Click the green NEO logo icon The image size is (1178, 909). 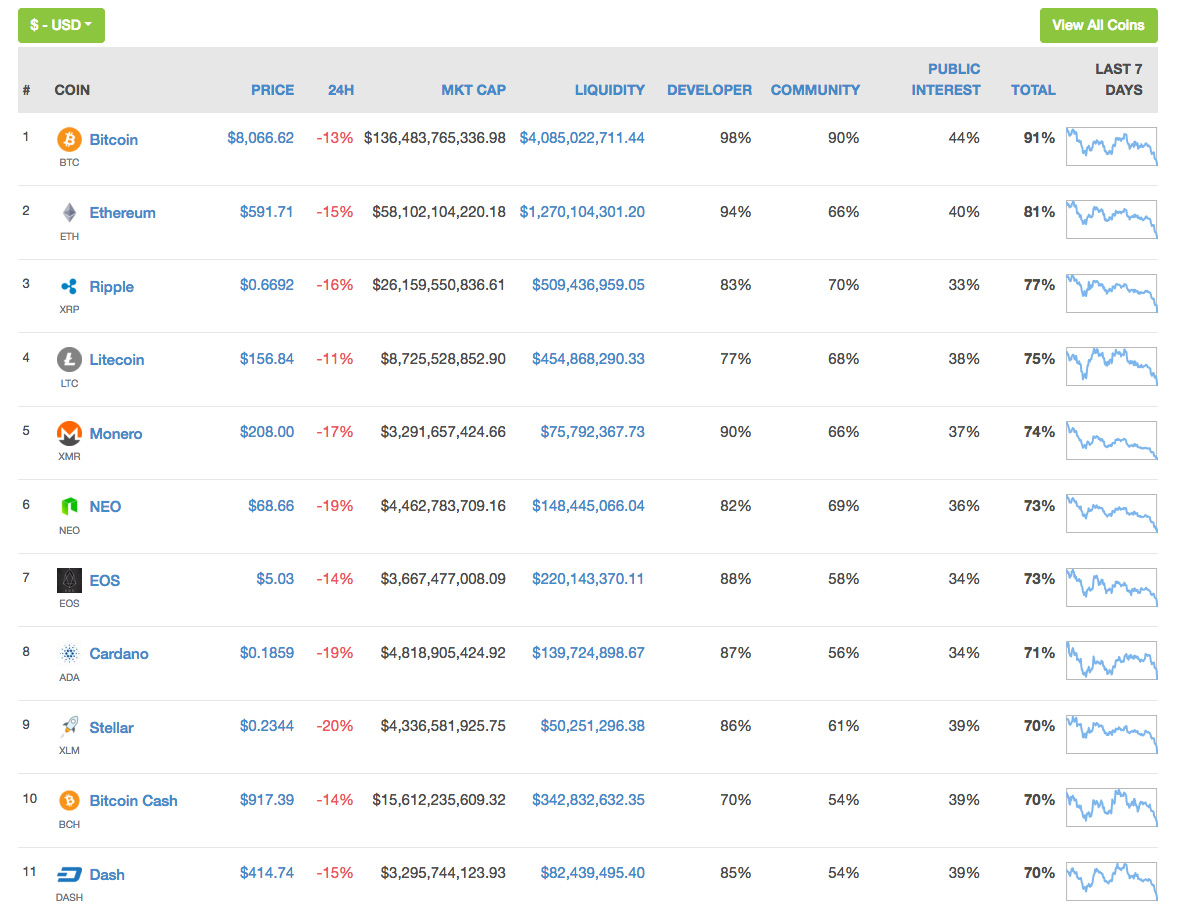point(69,506)
